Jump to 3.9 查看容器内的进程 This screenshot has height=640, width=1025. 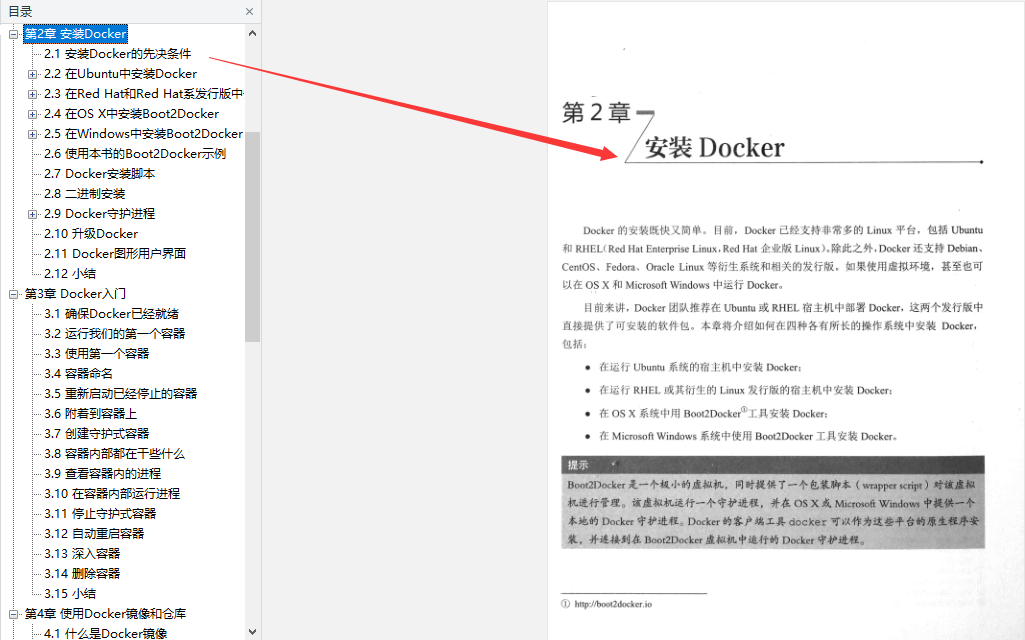click(x=103, y=474)
